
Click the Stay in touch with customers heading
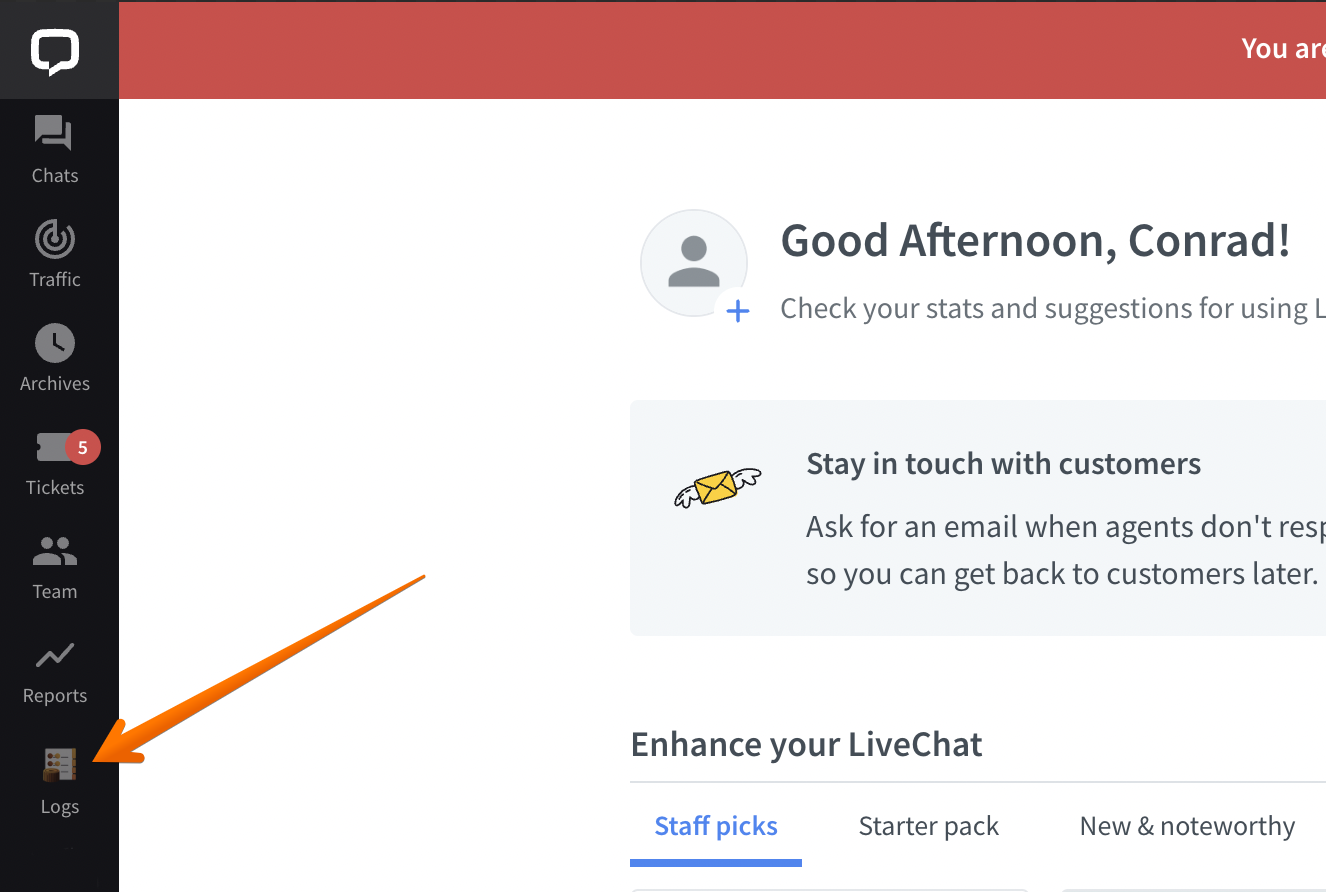1003,463
